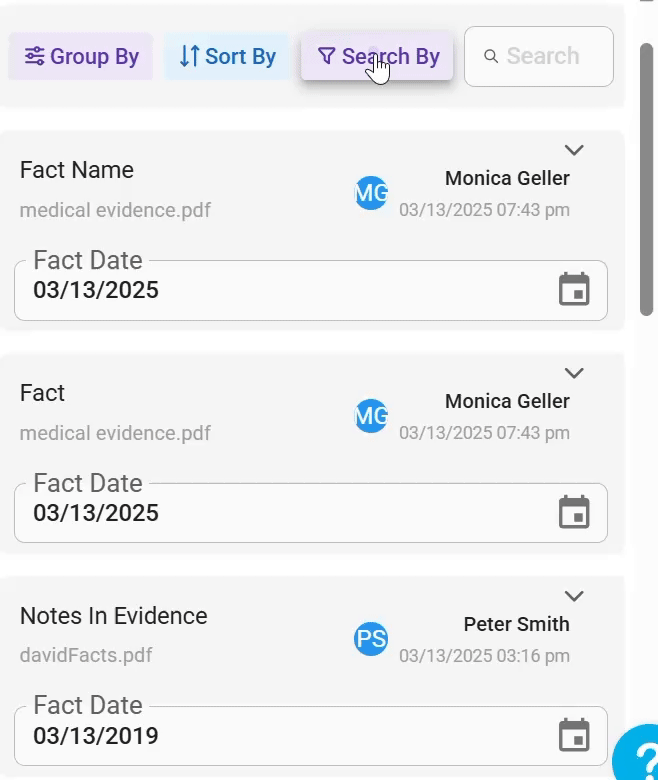Click medical evidence.pdf under Fact Name
This screenshot has width=658, height=780.
pyautogui.click(x=115, y=210)
